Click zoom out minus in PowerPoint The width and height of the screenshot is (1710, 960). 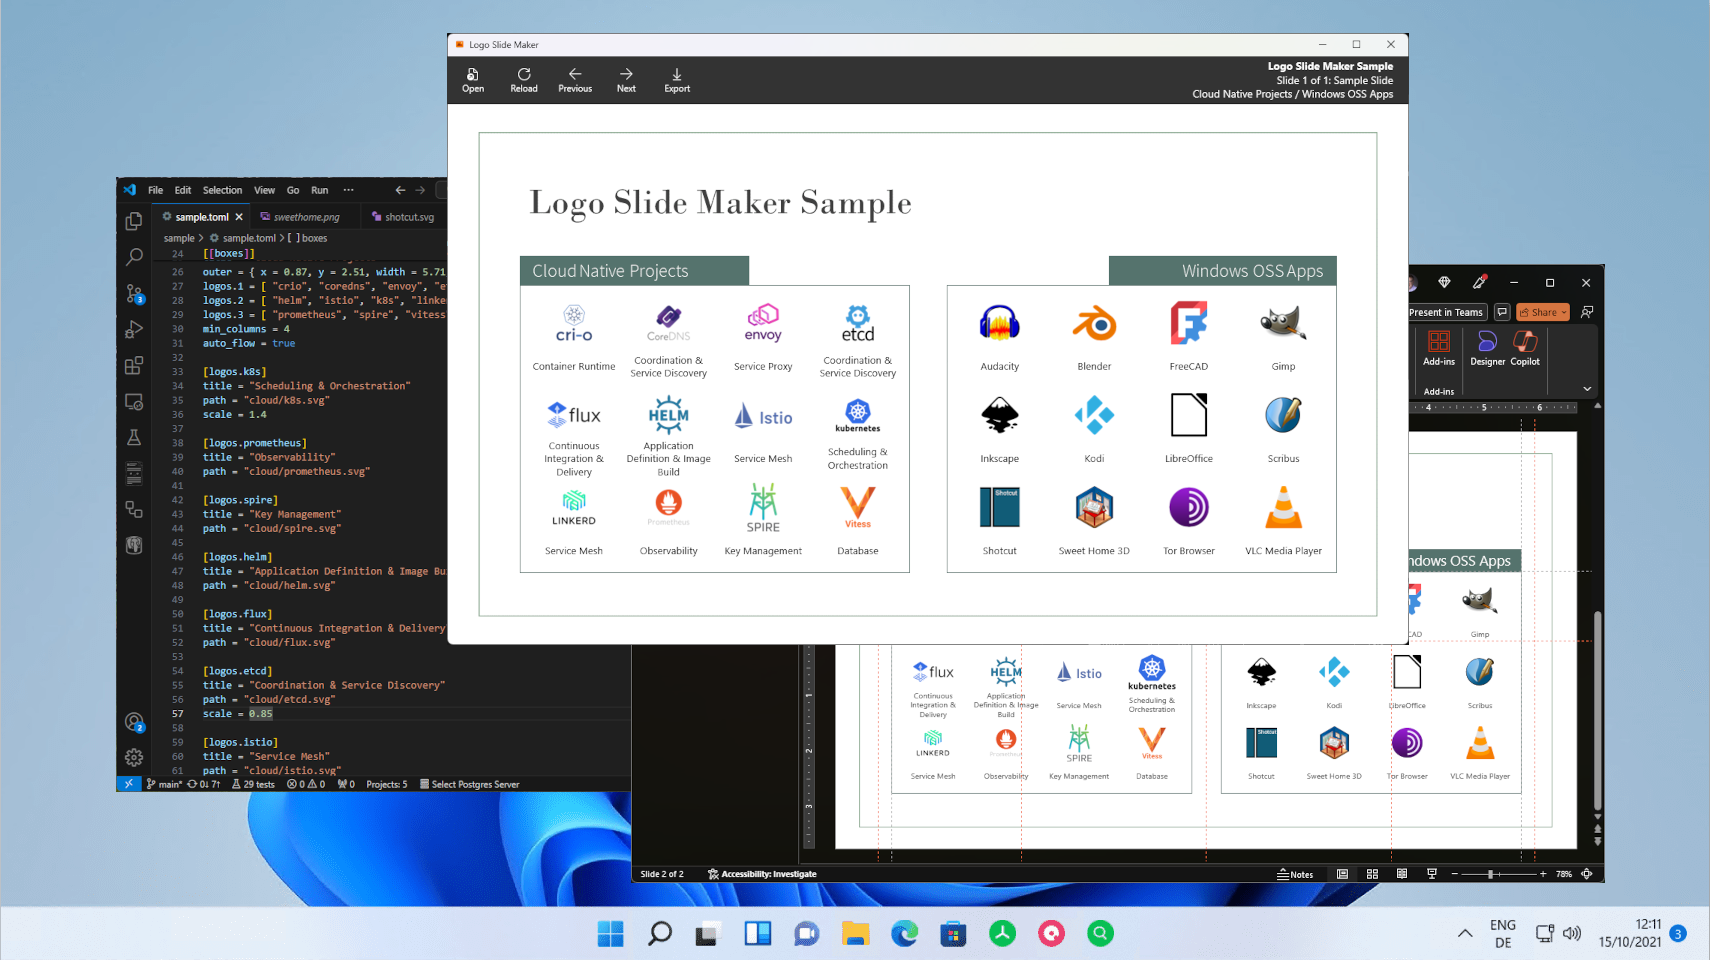point(1454,874)
